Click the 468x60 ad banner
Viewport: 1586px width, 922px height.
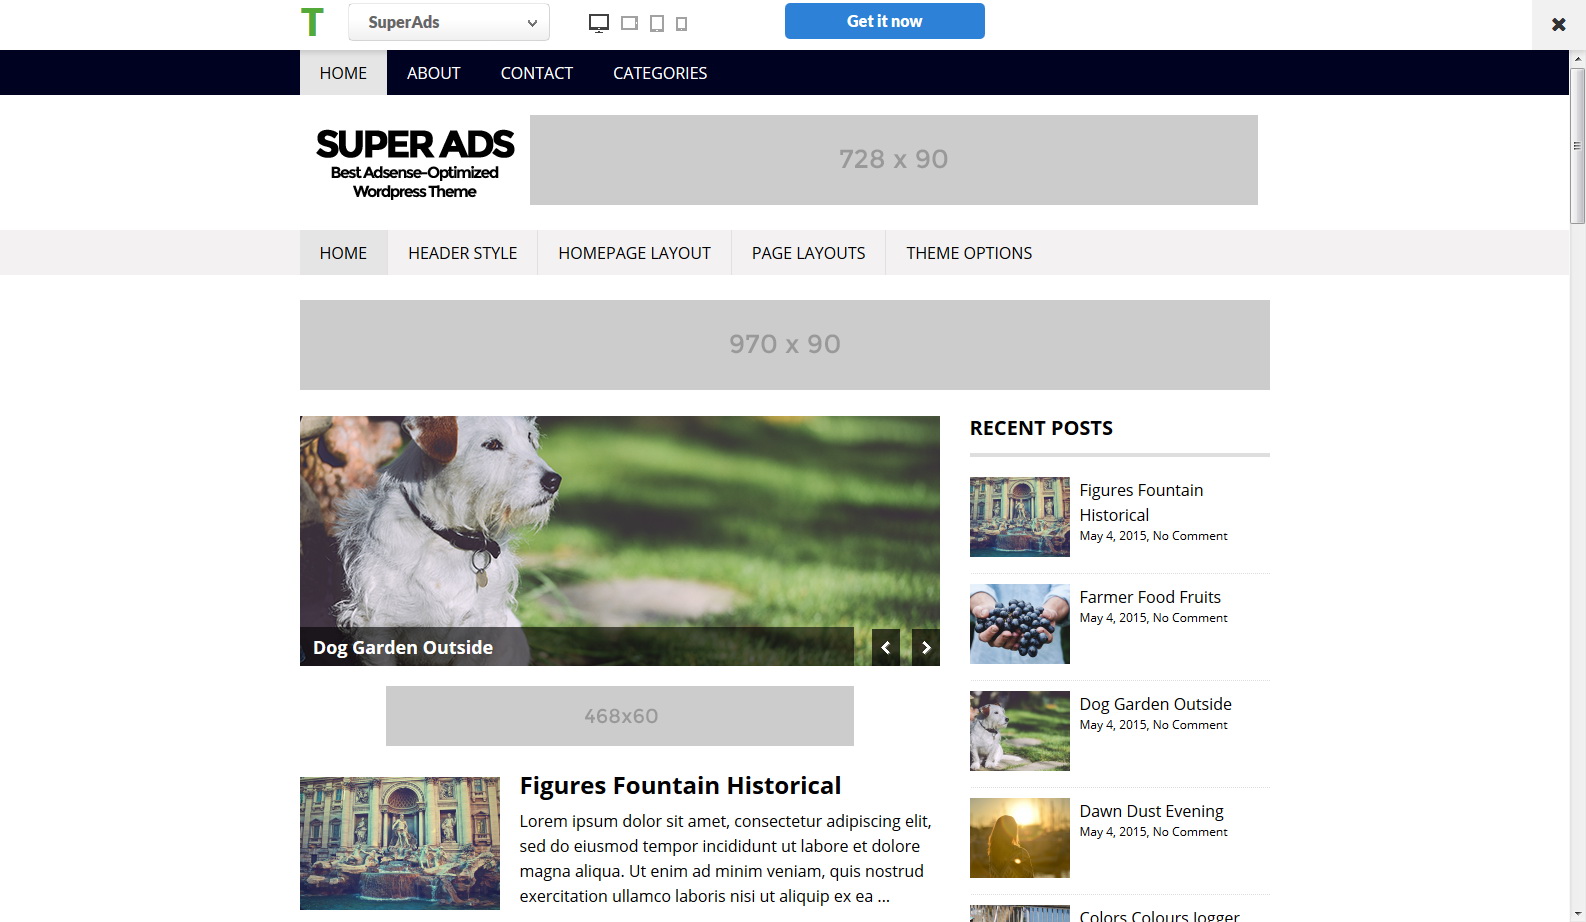click(x=620, y=716)
